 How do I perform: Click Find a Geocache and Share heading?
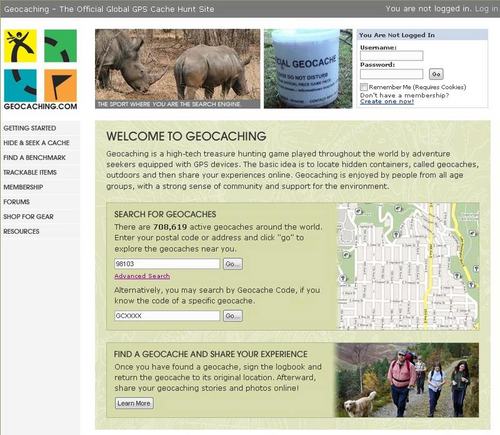[211, 354]
